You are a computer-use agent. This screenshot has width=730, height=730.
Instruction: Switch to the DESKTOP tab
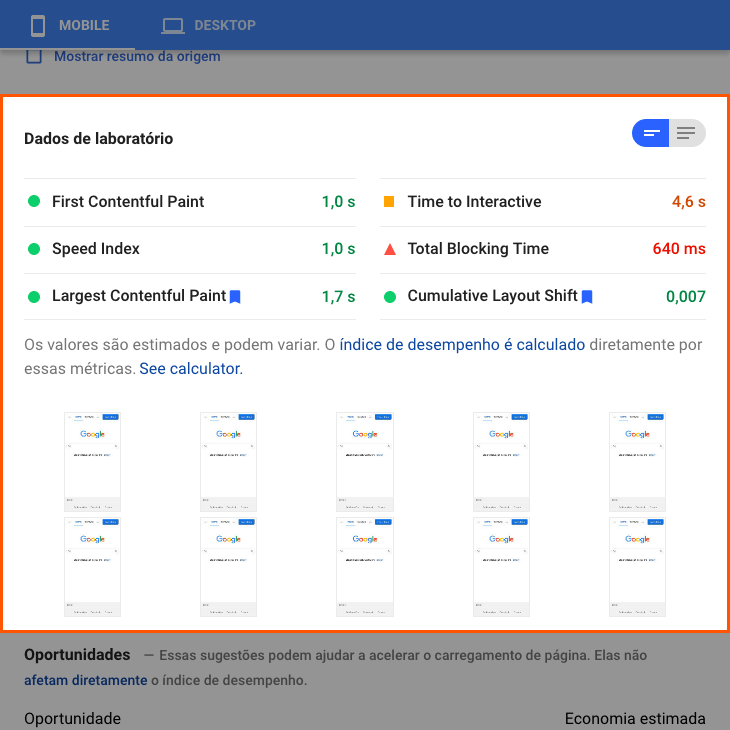coord(209,25)
